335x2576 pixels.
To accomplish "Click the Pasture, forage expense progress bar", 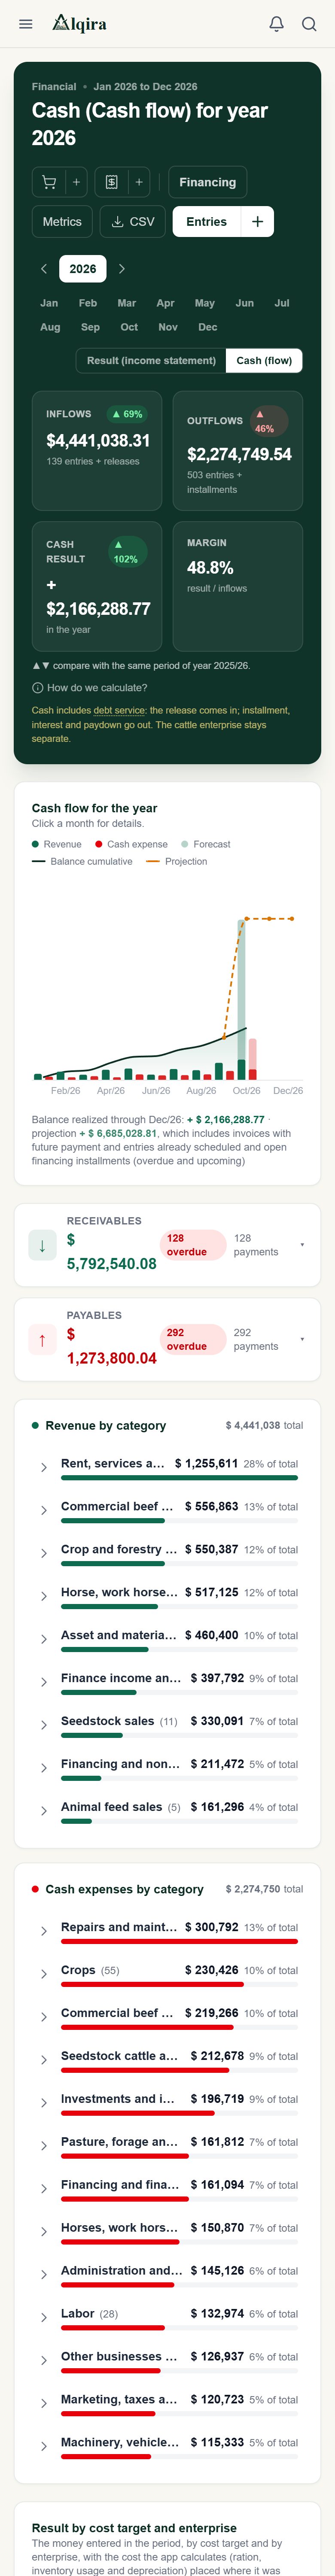I will click(179, 2157).
